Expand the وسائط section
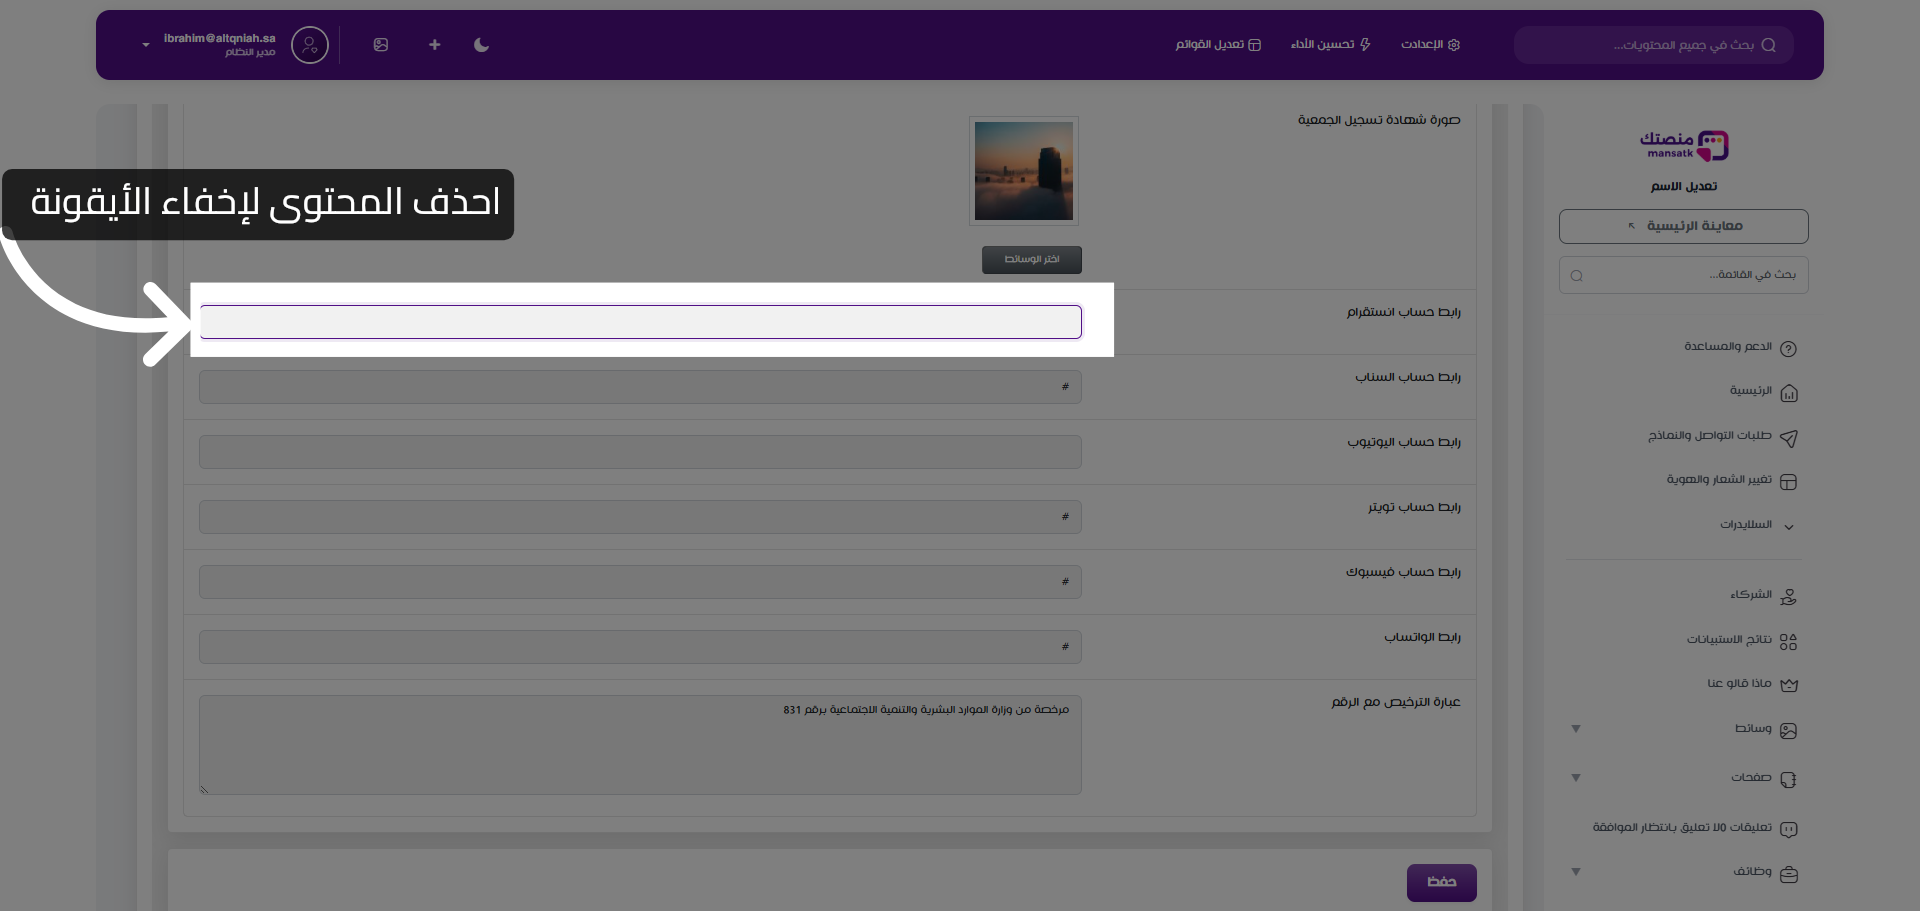Viewport: 1920px width, 911px height. pos(1576,729)
